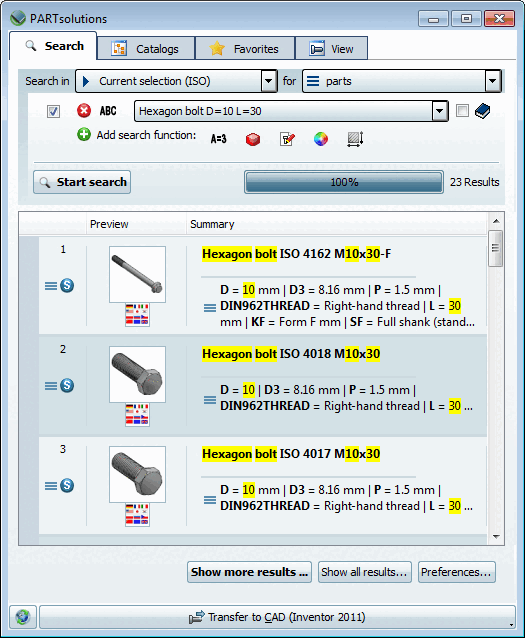Click lines icon beside ISO 4017 details
Screen dimensions: 525x638
click(x=210, y=500)
